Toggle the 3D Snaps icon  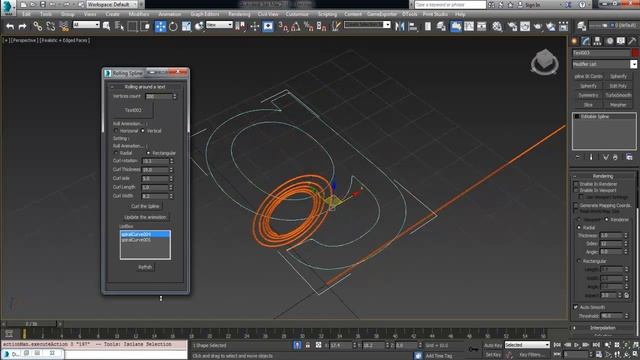283,27
